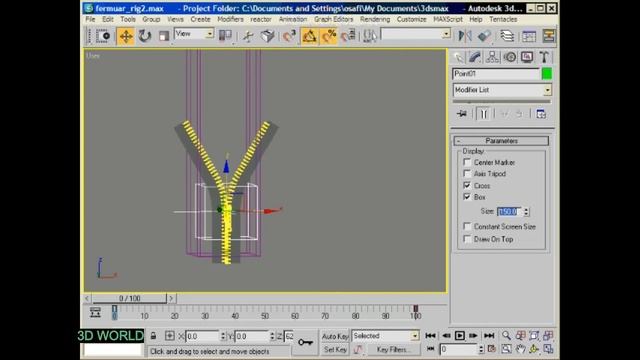Open the Graph Editors menu
640x360 pixels.
coord(333,19)
